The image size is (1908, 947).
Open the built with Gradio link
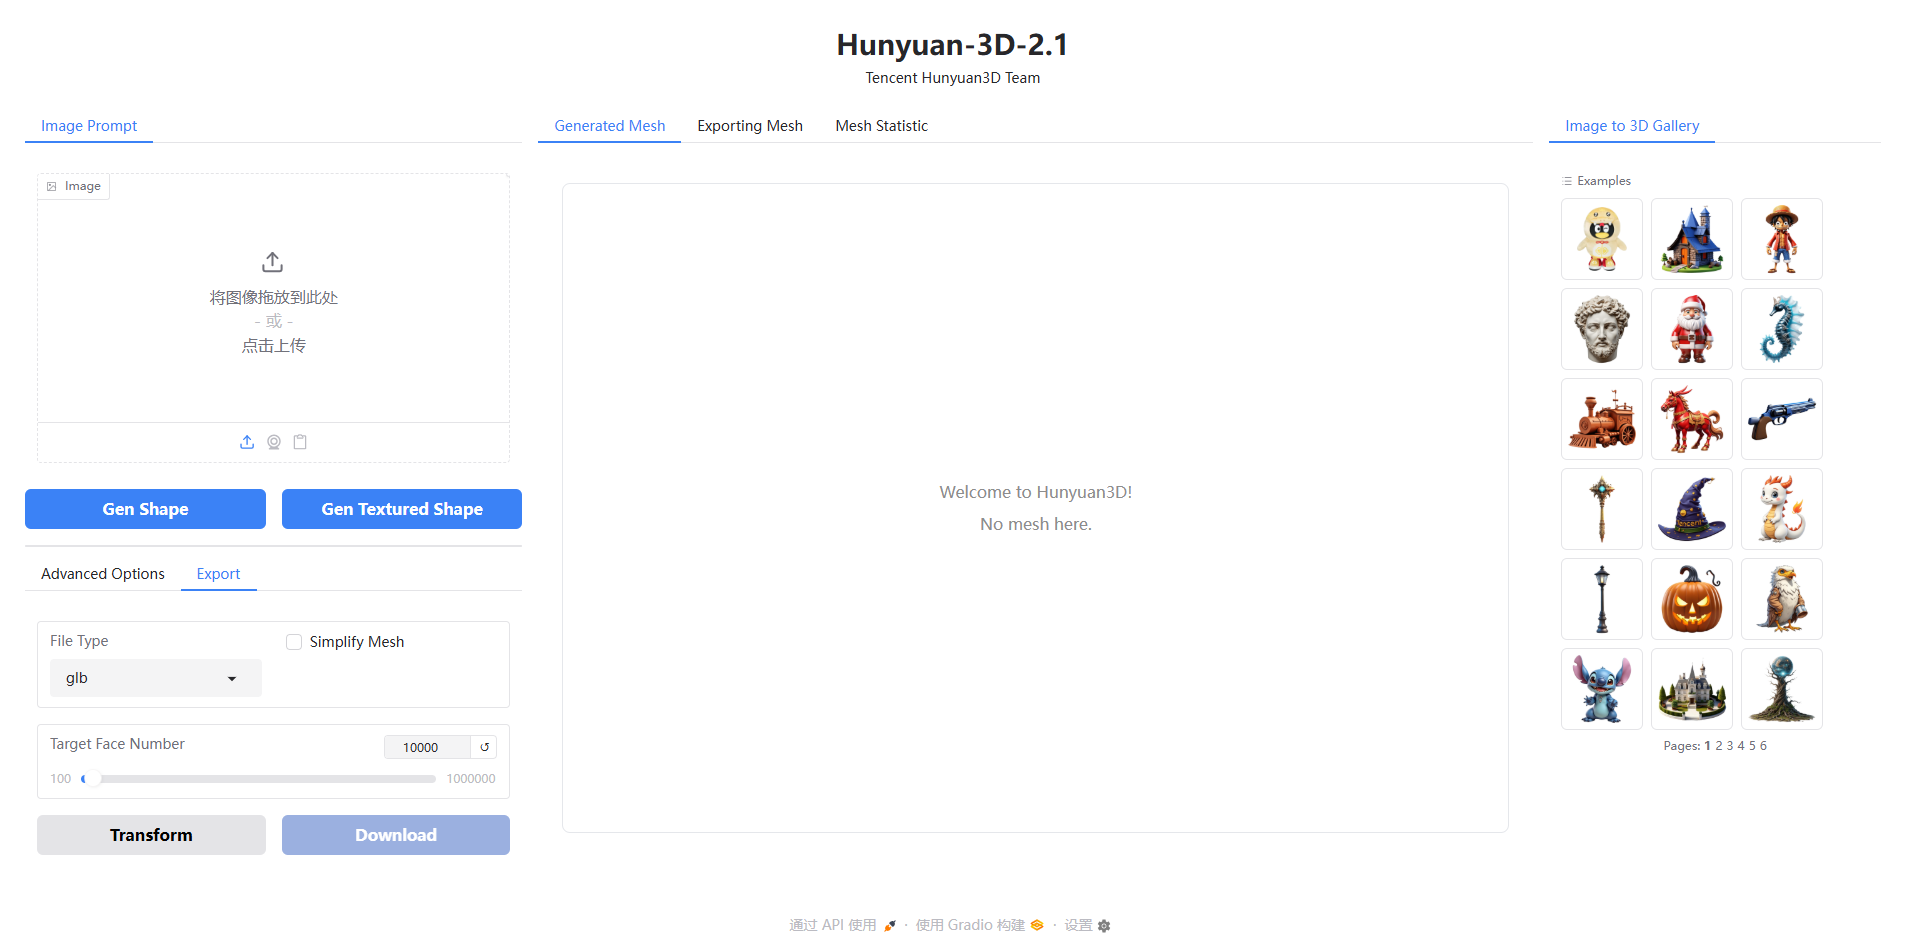(979, 926)
